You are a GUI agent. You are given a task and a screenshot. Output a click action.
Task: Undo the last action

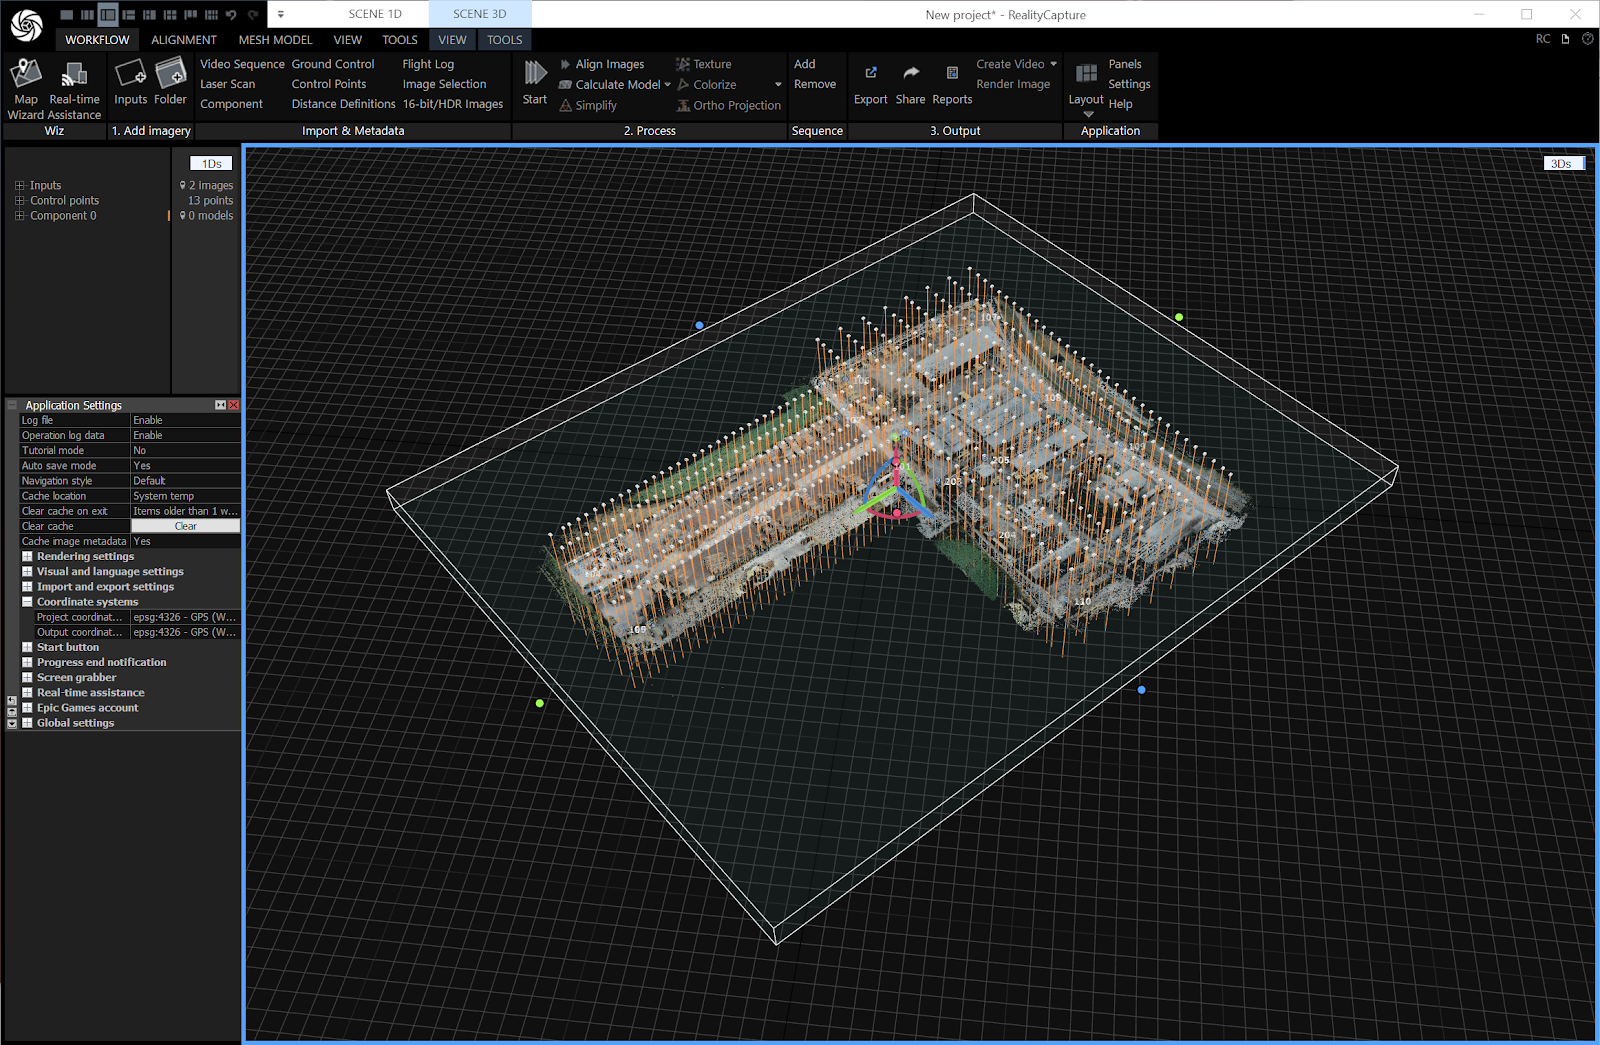tap(232, 15)
